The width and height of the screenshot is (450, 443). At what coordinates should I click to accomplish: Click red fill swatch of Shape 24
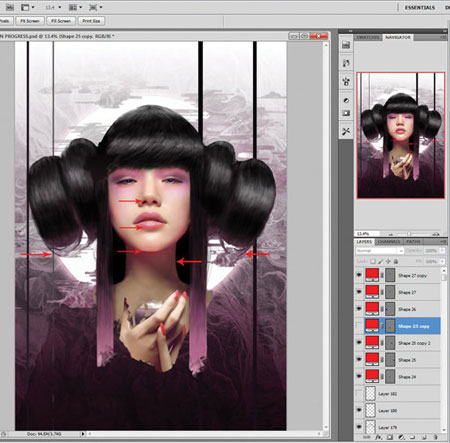(x=372, y=376)
